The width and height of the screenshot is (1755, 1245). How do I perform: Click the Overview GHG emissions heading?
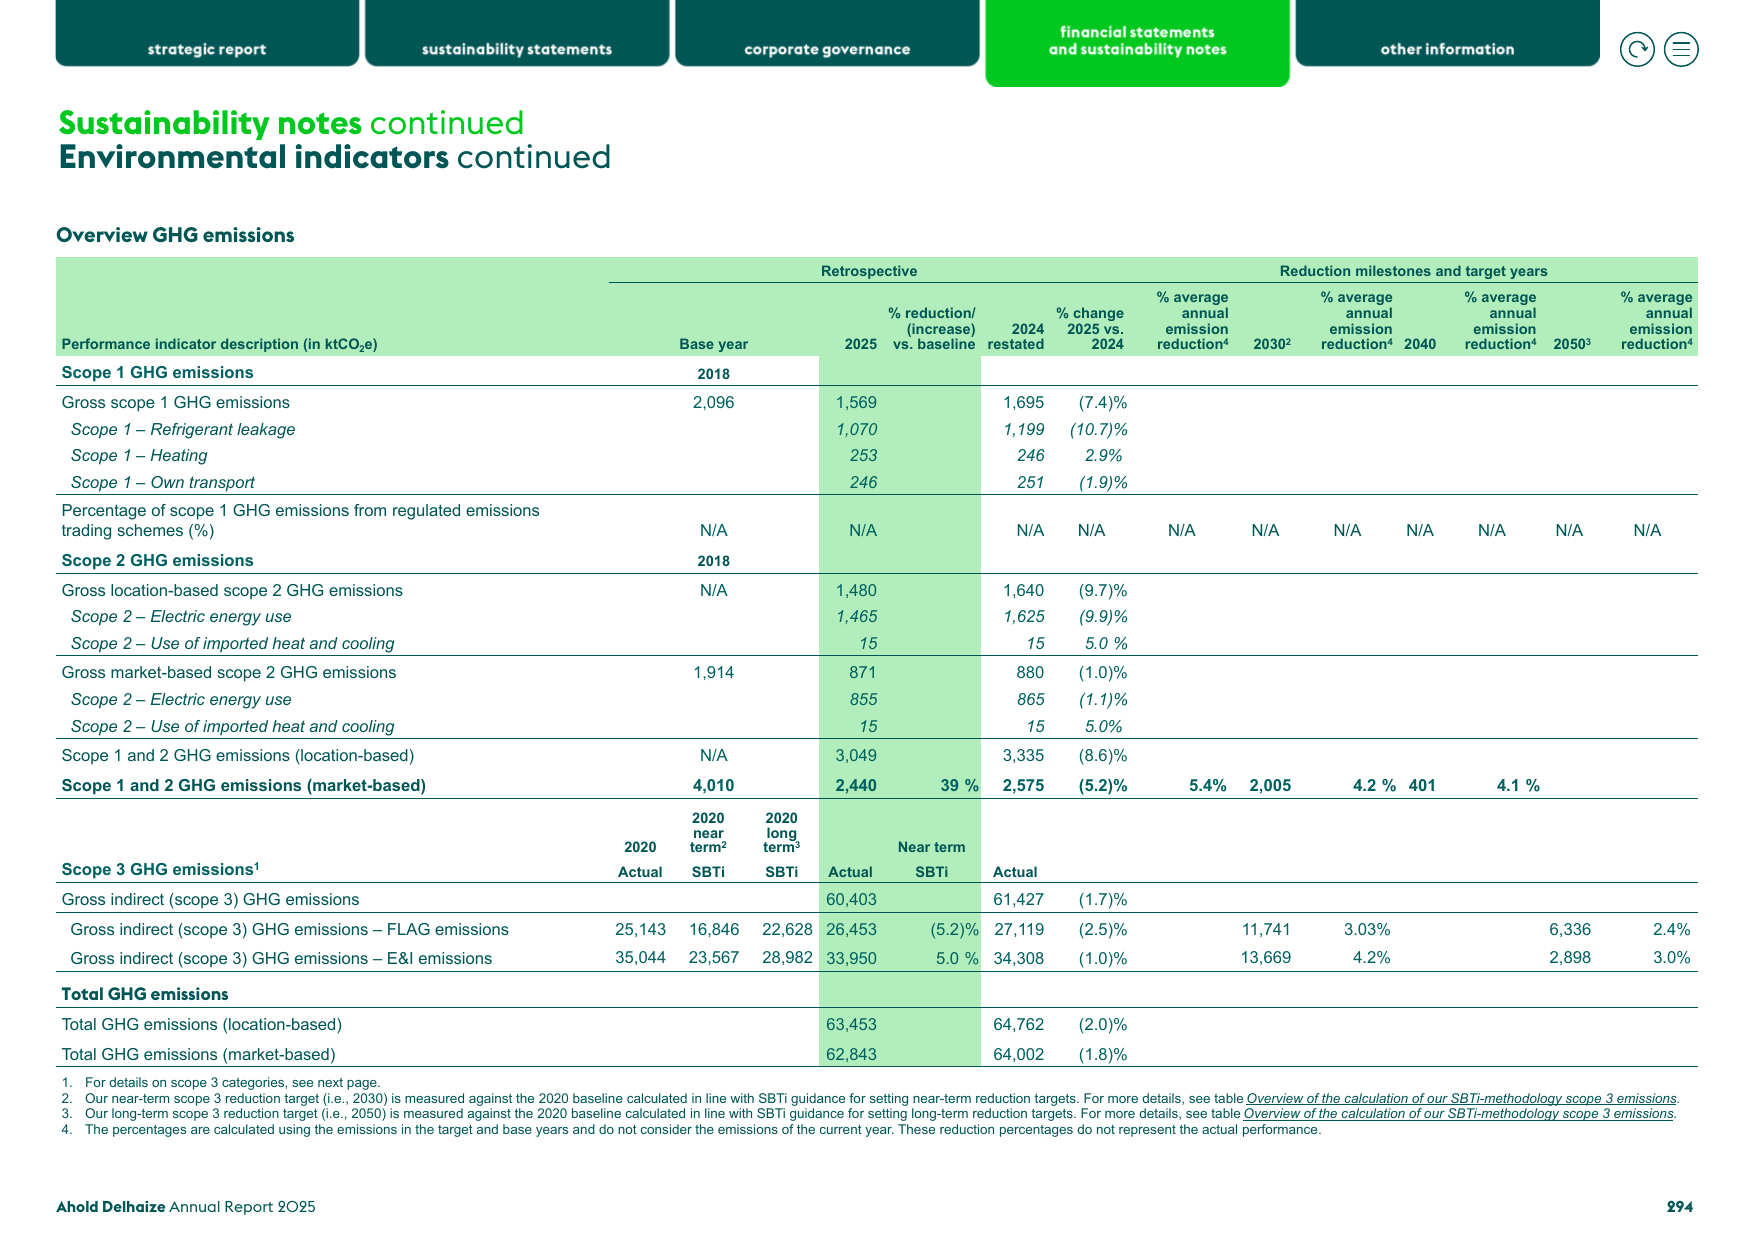pyautogui.click(x=175, y=235)
